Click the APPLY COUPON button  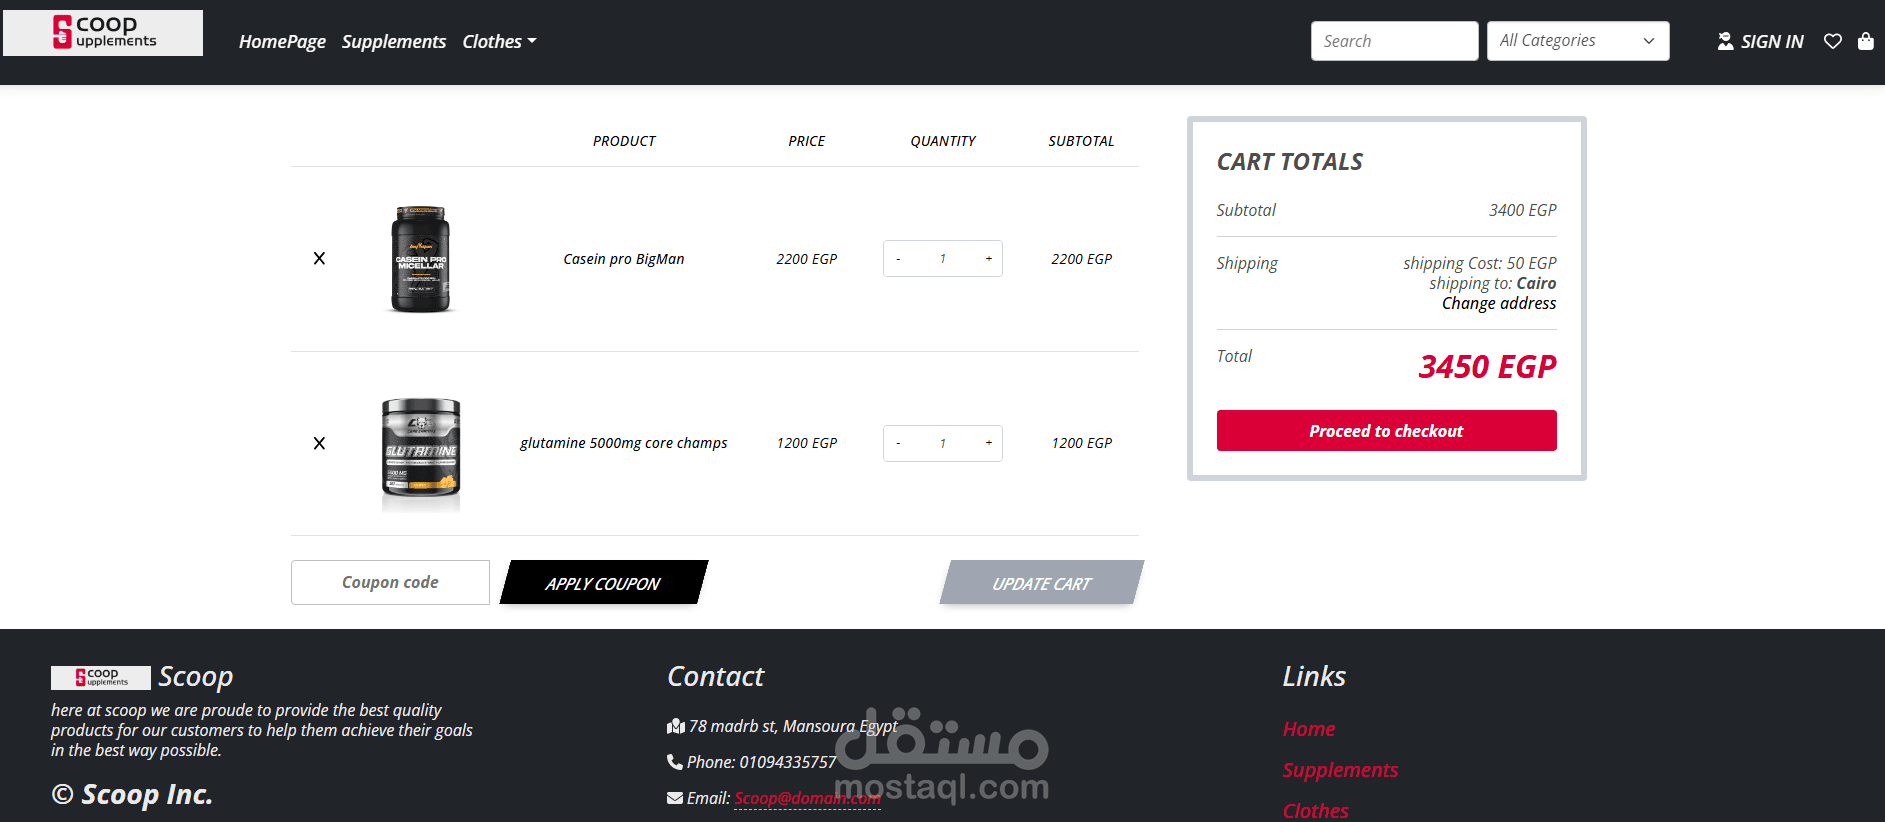point(603,582)
